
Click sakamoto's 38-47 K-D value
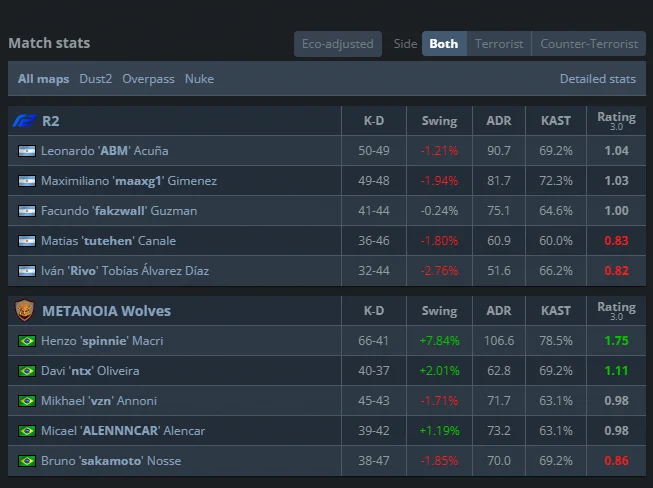pos(374,461)
